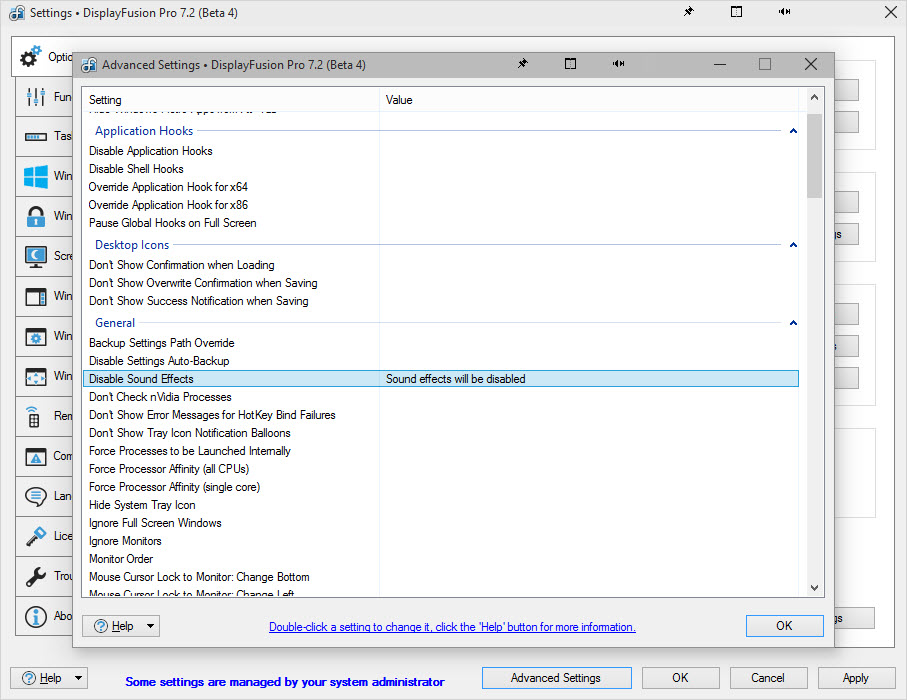The height and width of the screenshot is (700, 907).
Task: Select Force Processor Affinity (single core)
Action: point(441,487)
